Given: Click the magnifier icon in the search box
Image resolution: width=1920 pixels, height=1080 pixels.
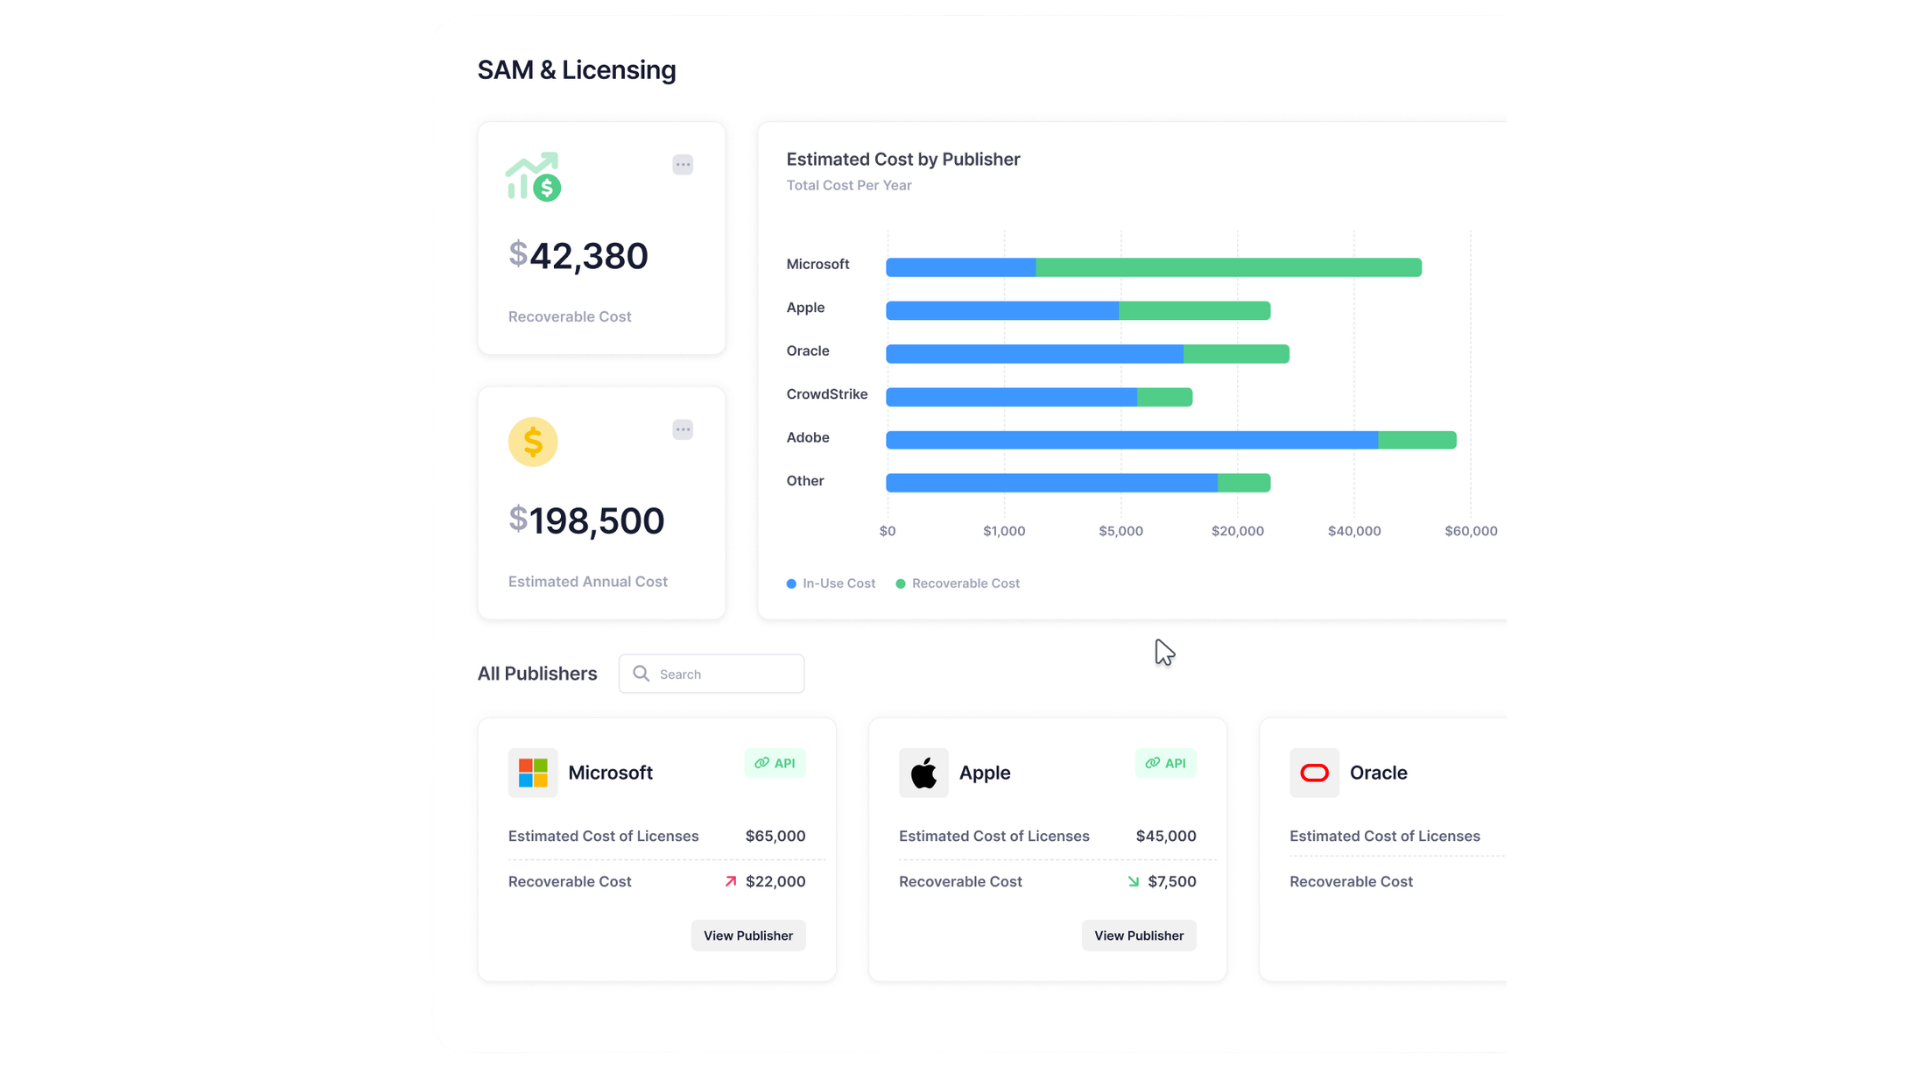Looking at the screenshot, I should click(641, 673).
